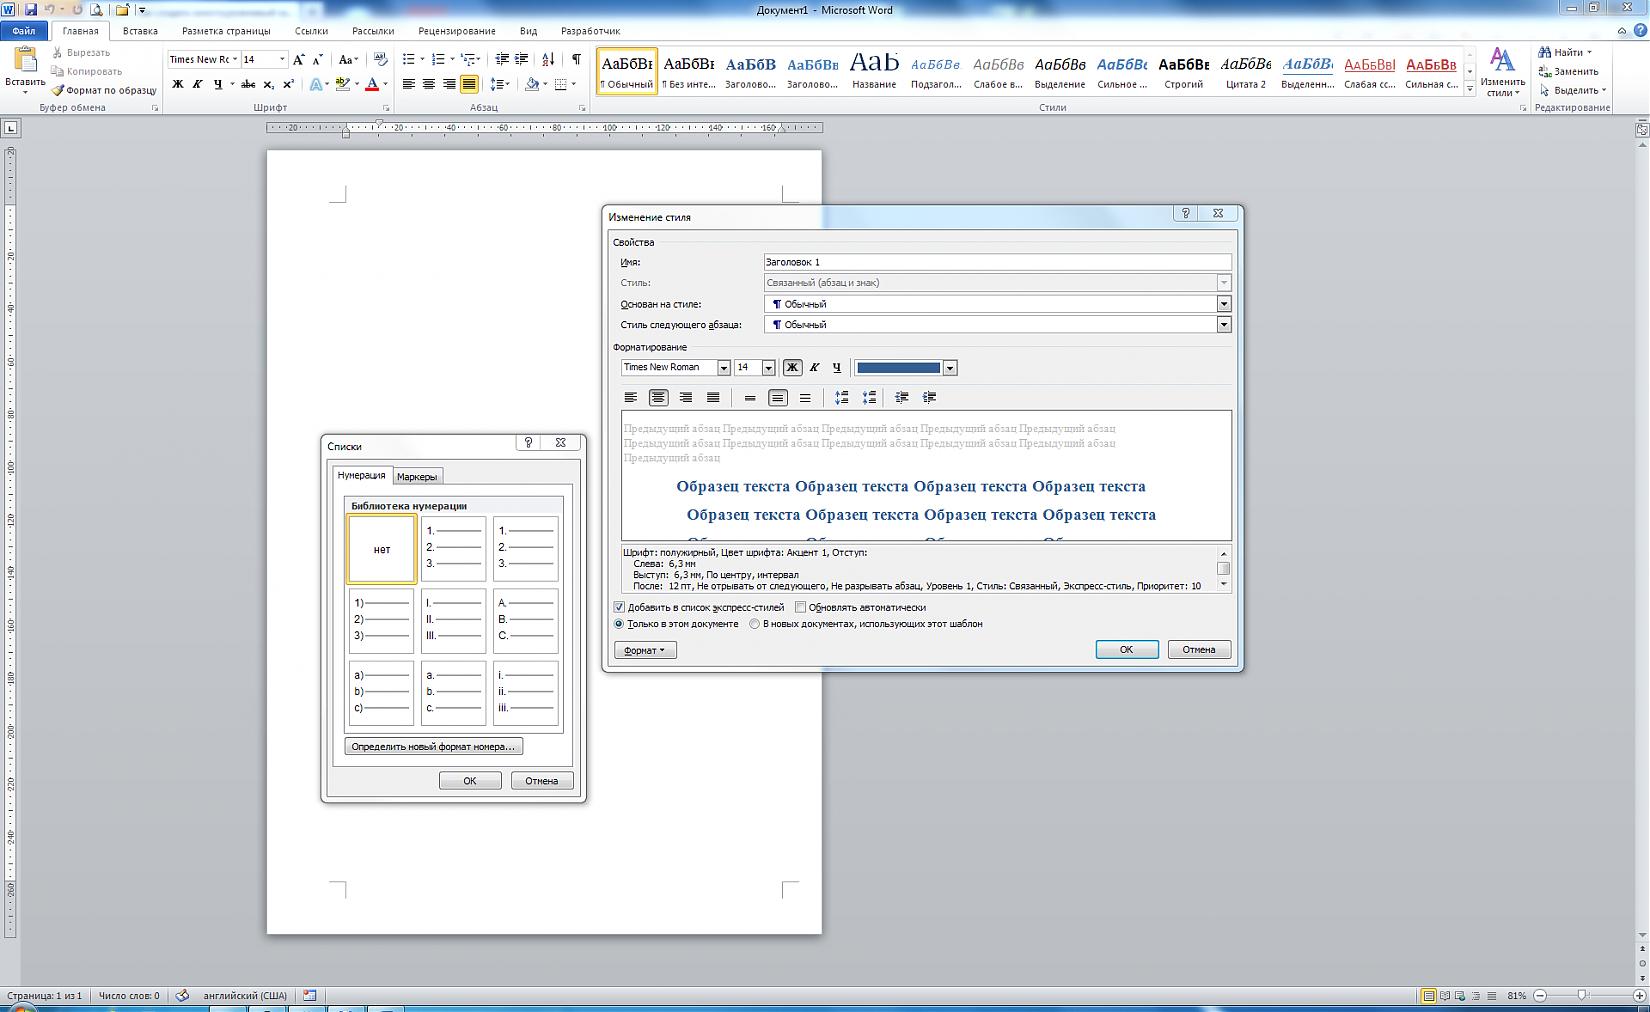Select new documents based on template option
This screenshot has width=1650, height=1012.
(x=755, y=624)
